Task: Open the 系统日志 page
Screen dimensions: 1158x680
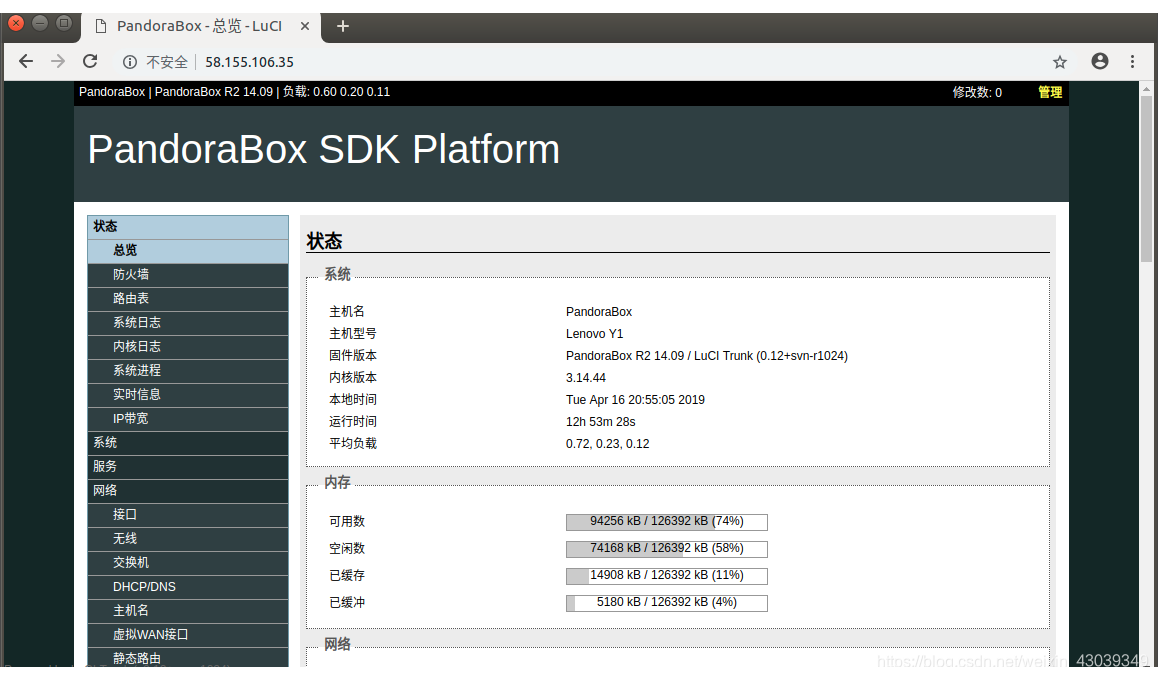Action: click(x=188, y=323)
